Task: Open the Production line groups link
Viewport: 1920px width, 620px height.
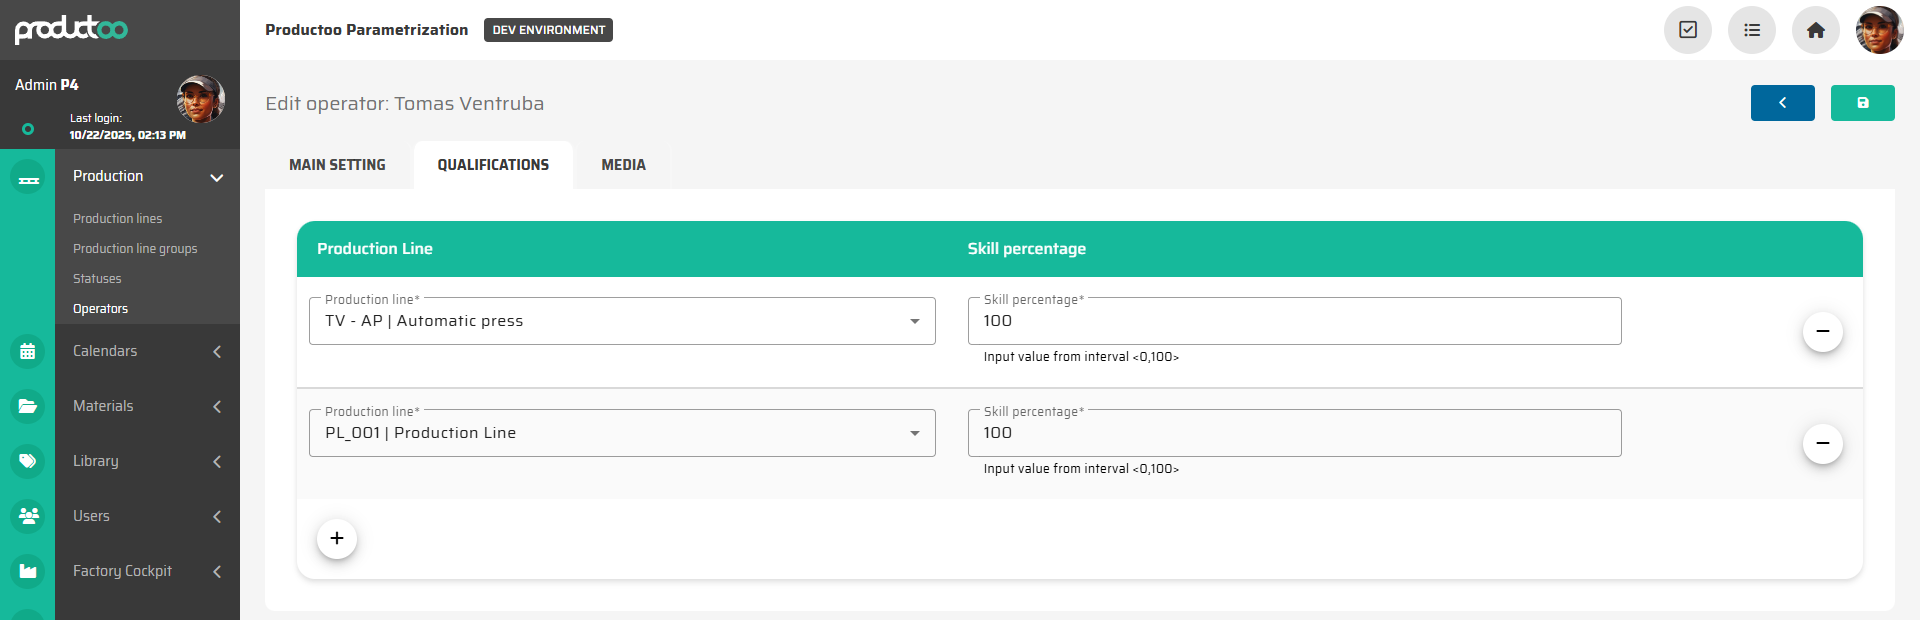Action: coord(135,249)
